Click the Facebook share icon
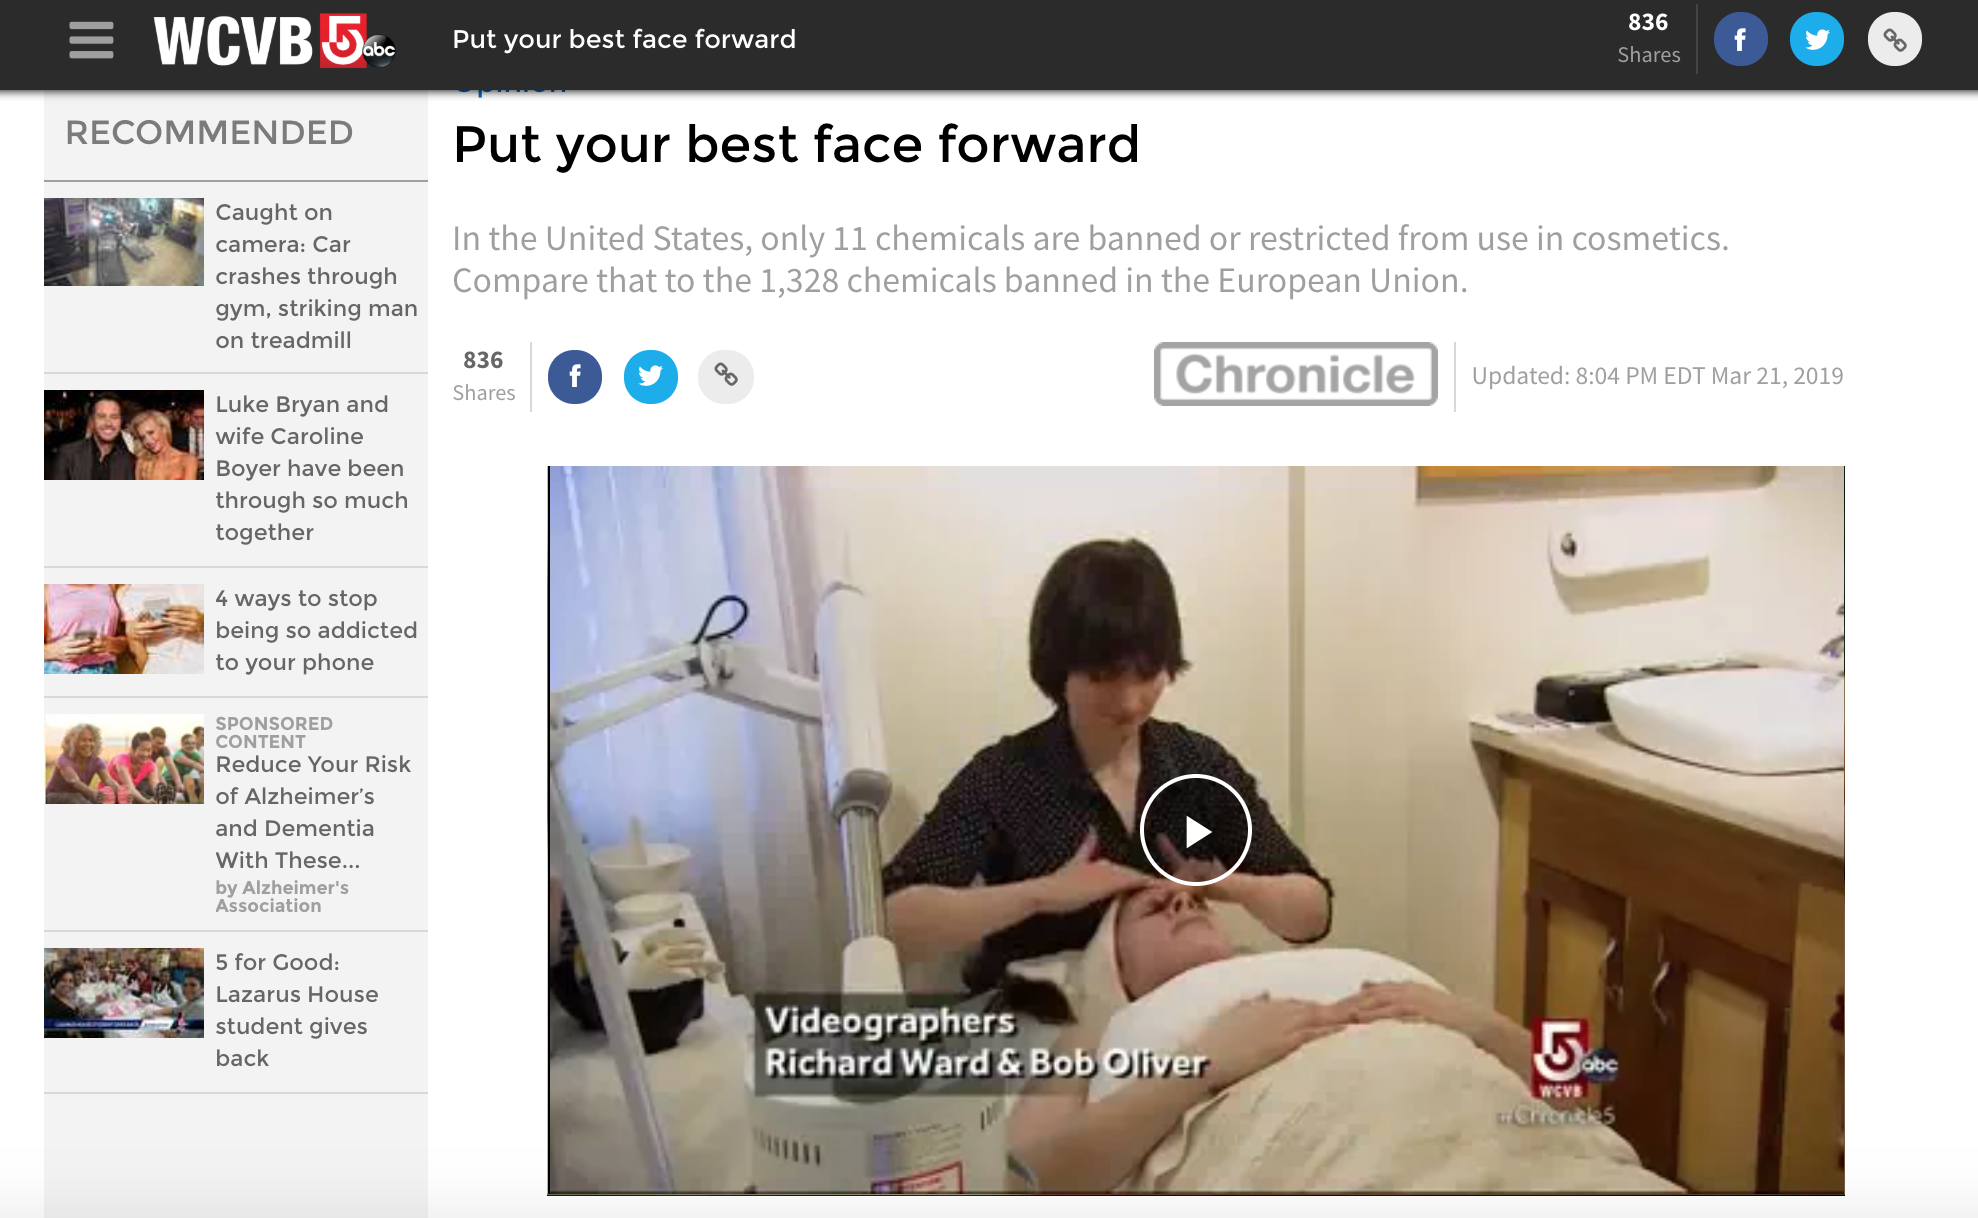The image size is (1978, 1218). pyautogui.click(x=574, y=374)
